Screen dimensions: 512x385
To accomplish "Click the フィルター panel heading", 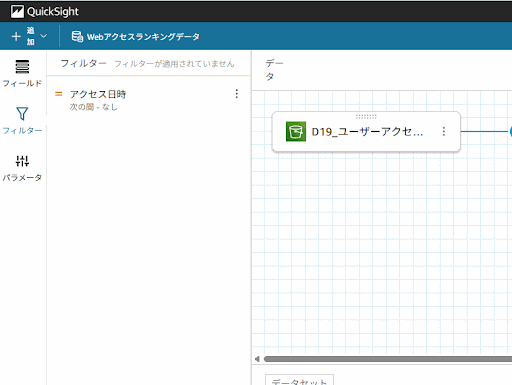I will pos(83,63).
